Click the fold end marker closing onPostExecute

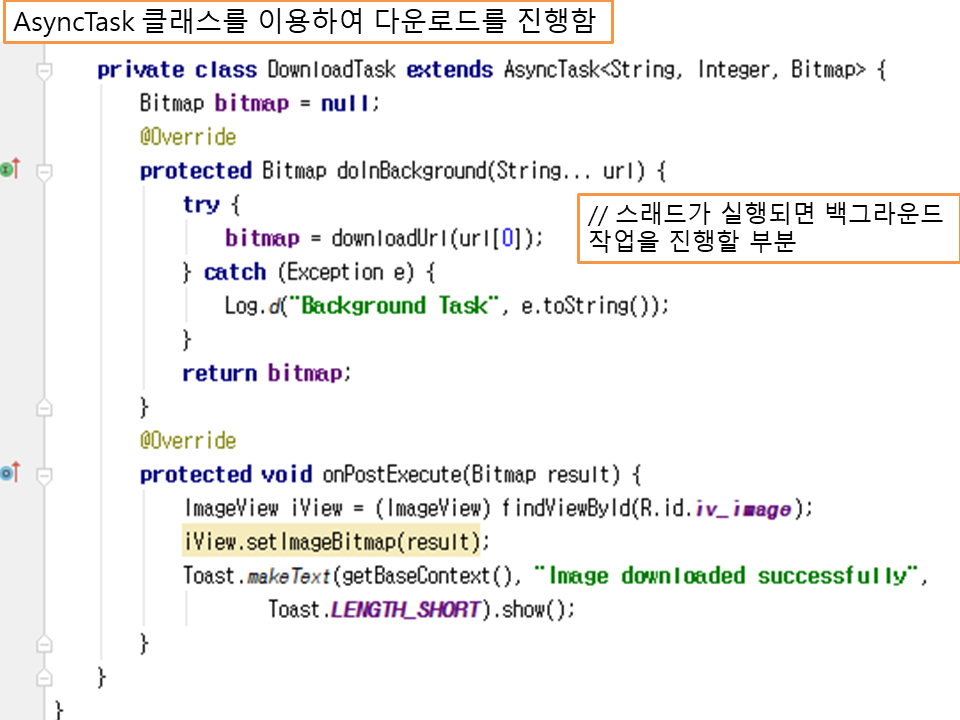[x=43, y=641]
